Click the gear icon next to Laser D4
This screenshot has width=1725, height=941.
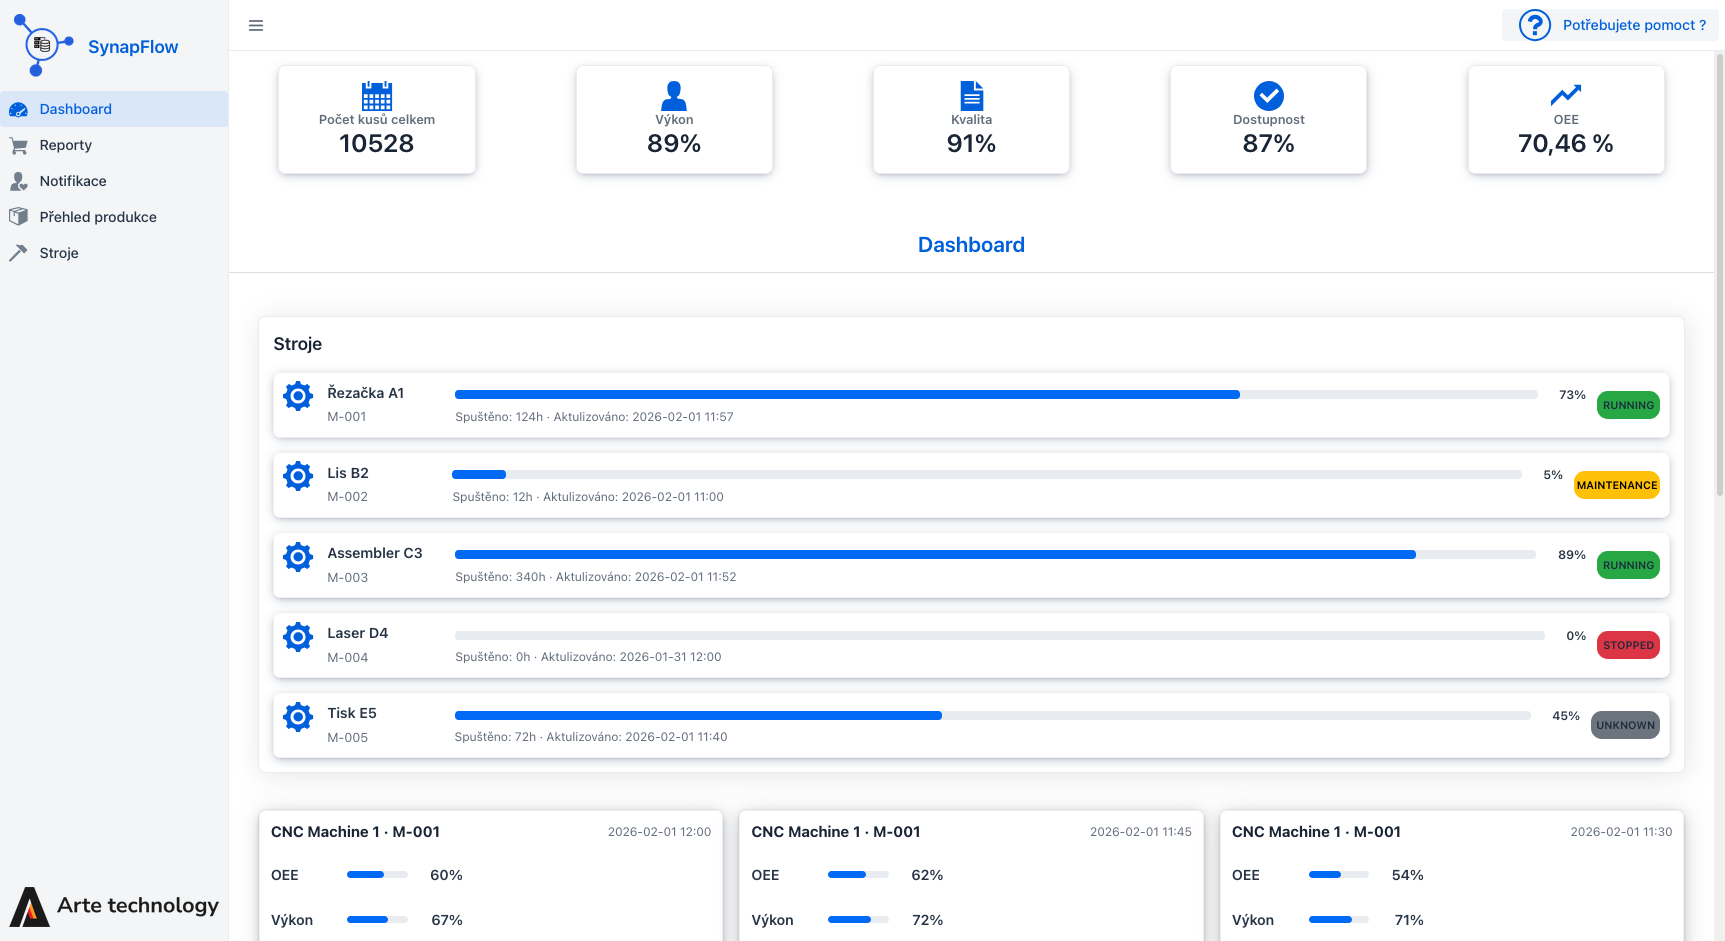[x=298, y=636]
